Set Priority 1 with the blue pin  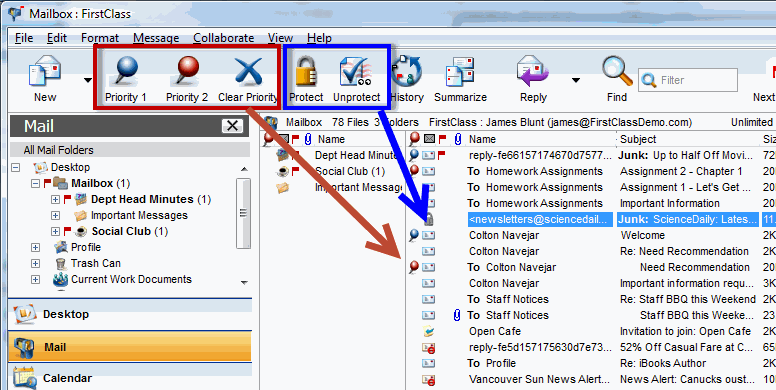126,79
